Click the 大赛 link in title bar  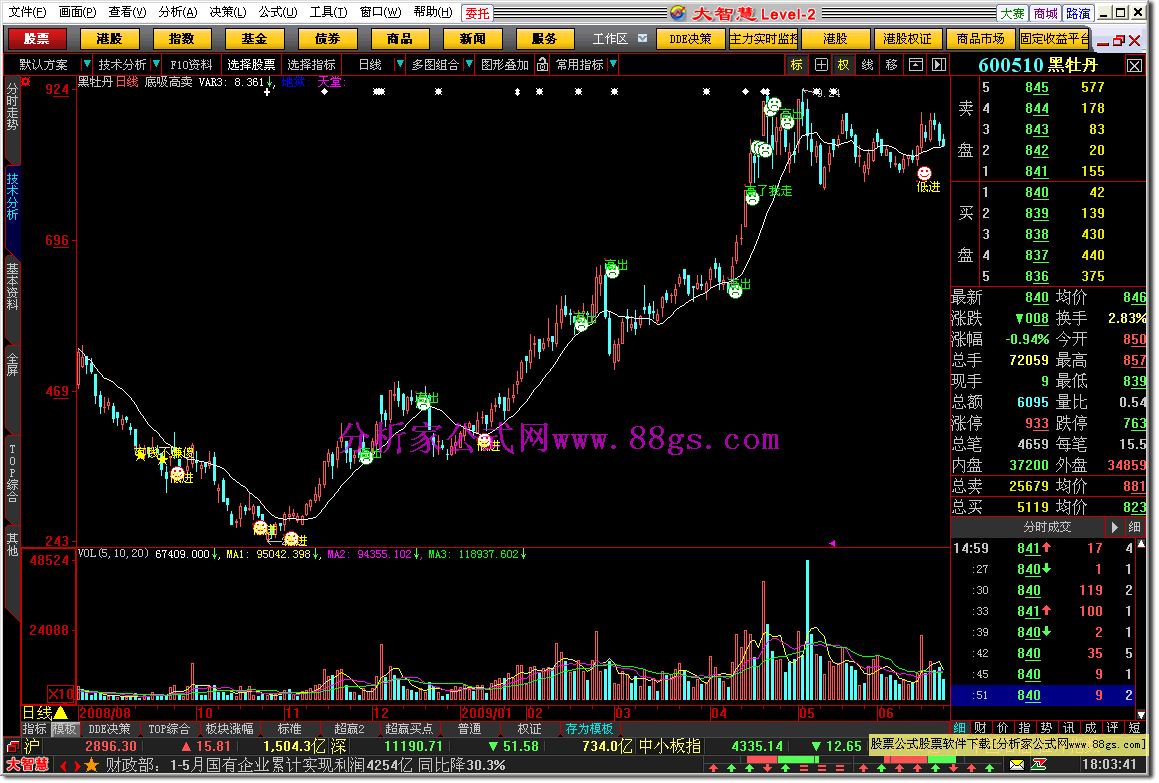click(x=1013, y=13)
